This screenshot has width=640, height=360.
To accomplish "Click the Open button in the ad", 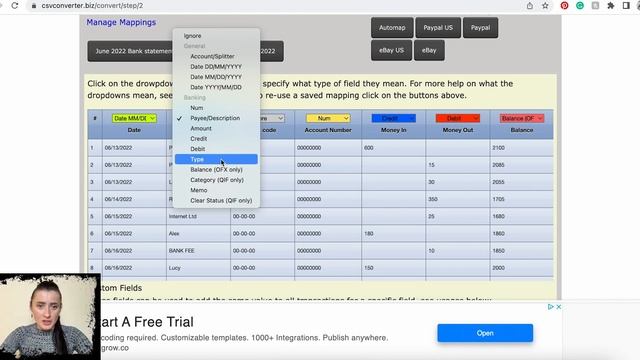I will click(485, 333).
